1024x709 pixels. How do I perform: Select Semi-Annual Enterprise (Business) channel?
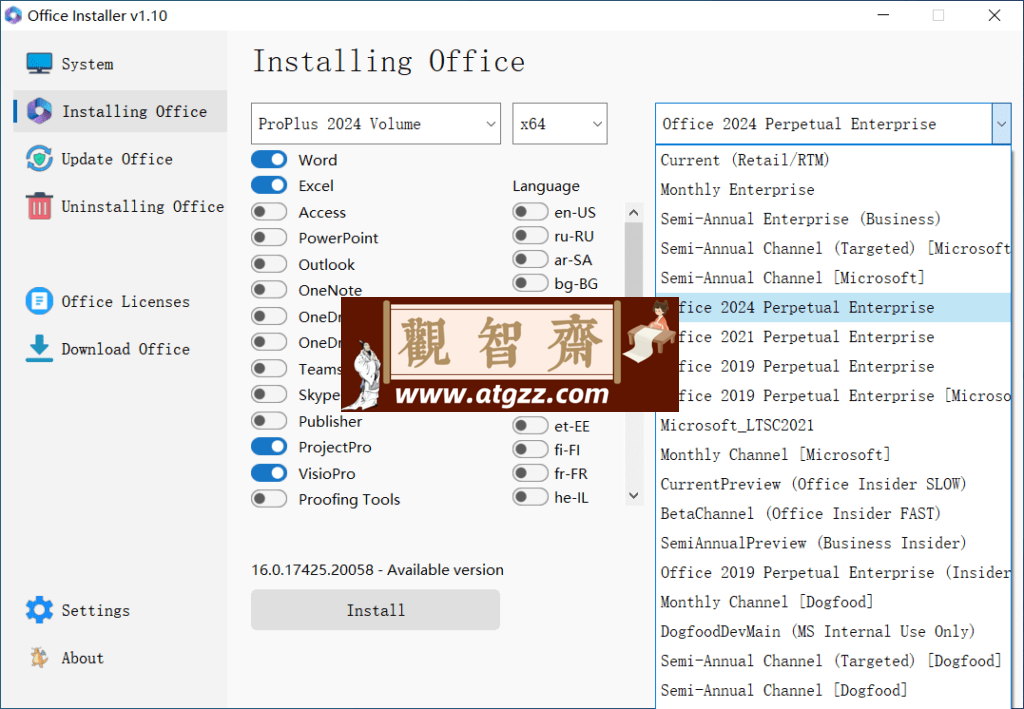pos(833,219)
